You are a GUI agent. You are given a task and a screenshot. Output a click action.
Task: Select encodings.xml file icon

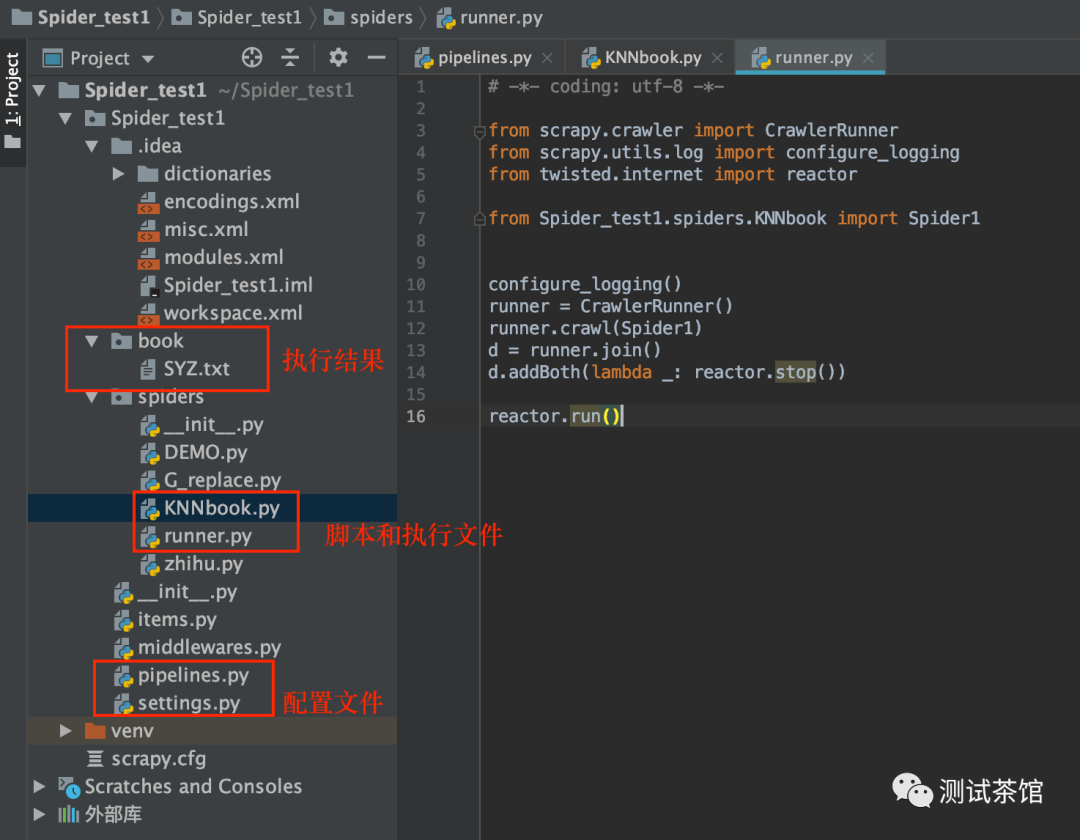(148, 202)
